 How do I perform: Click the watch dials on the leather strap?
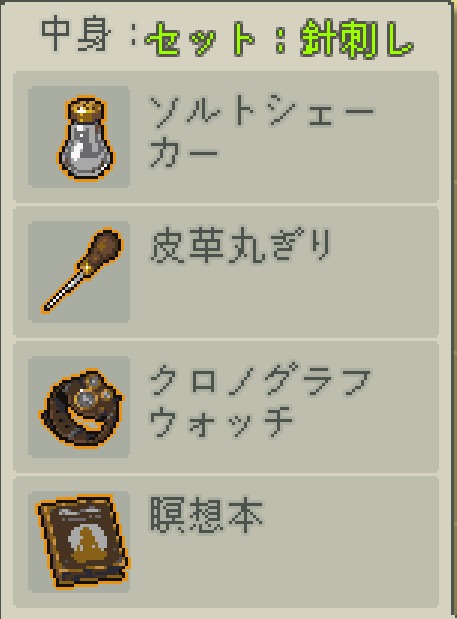tap(93, 392)
